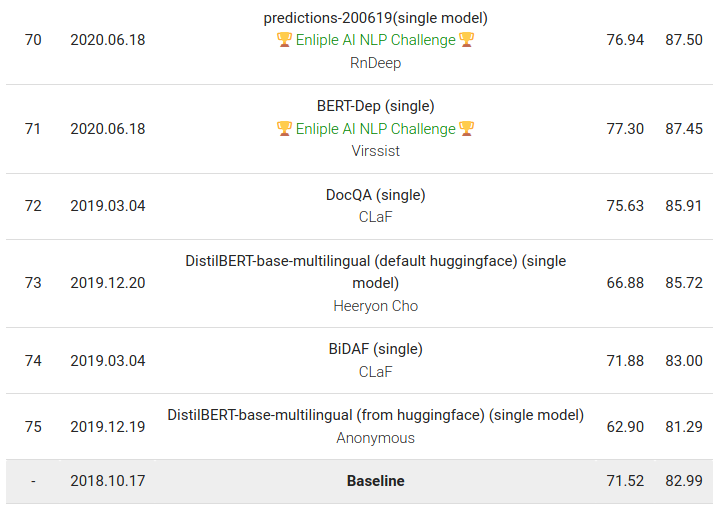Click right trophy icon in Virssist row
The width and height of the screenshot is (725, 532).
coord(467,128)
